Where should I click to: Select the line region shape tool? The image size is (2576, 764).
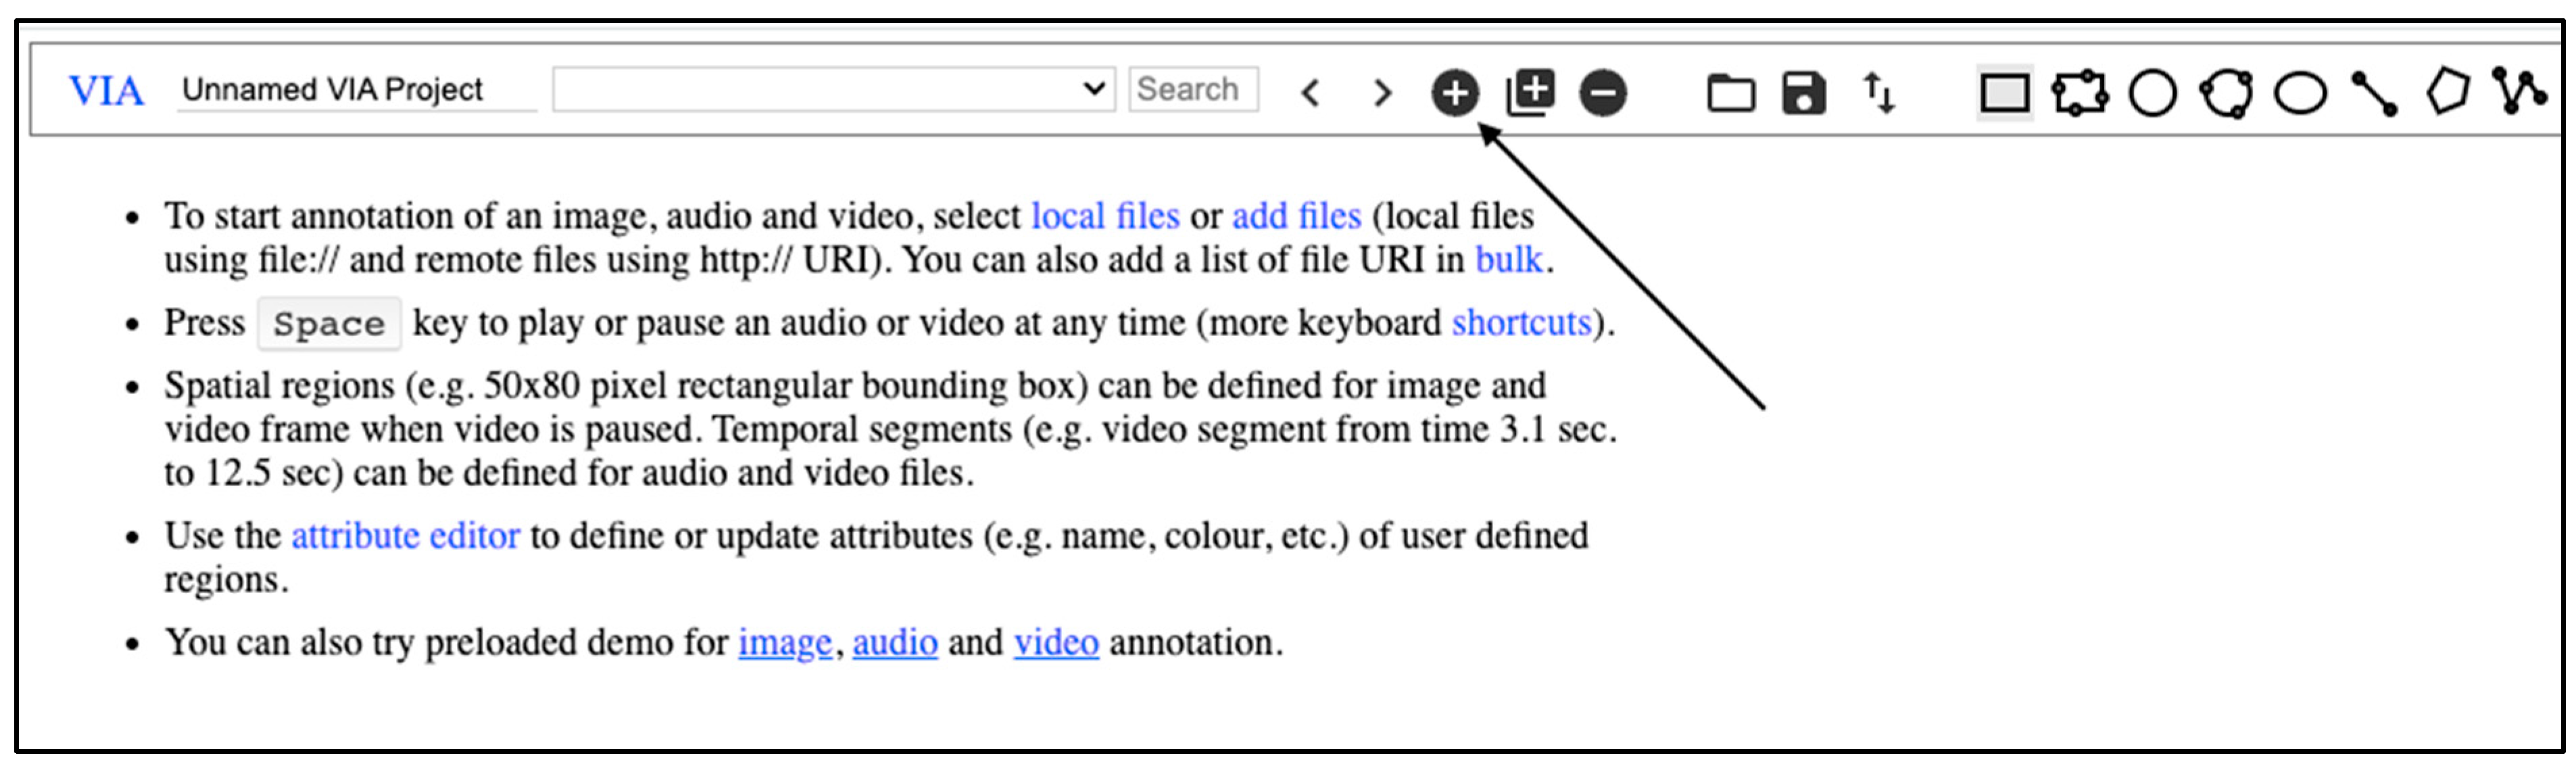coord(2374,94)
